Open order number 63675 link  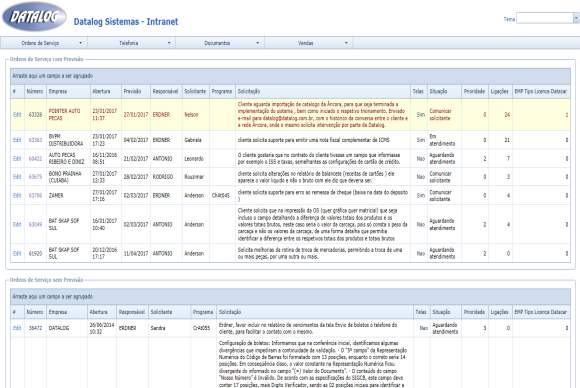coord(35,177)
